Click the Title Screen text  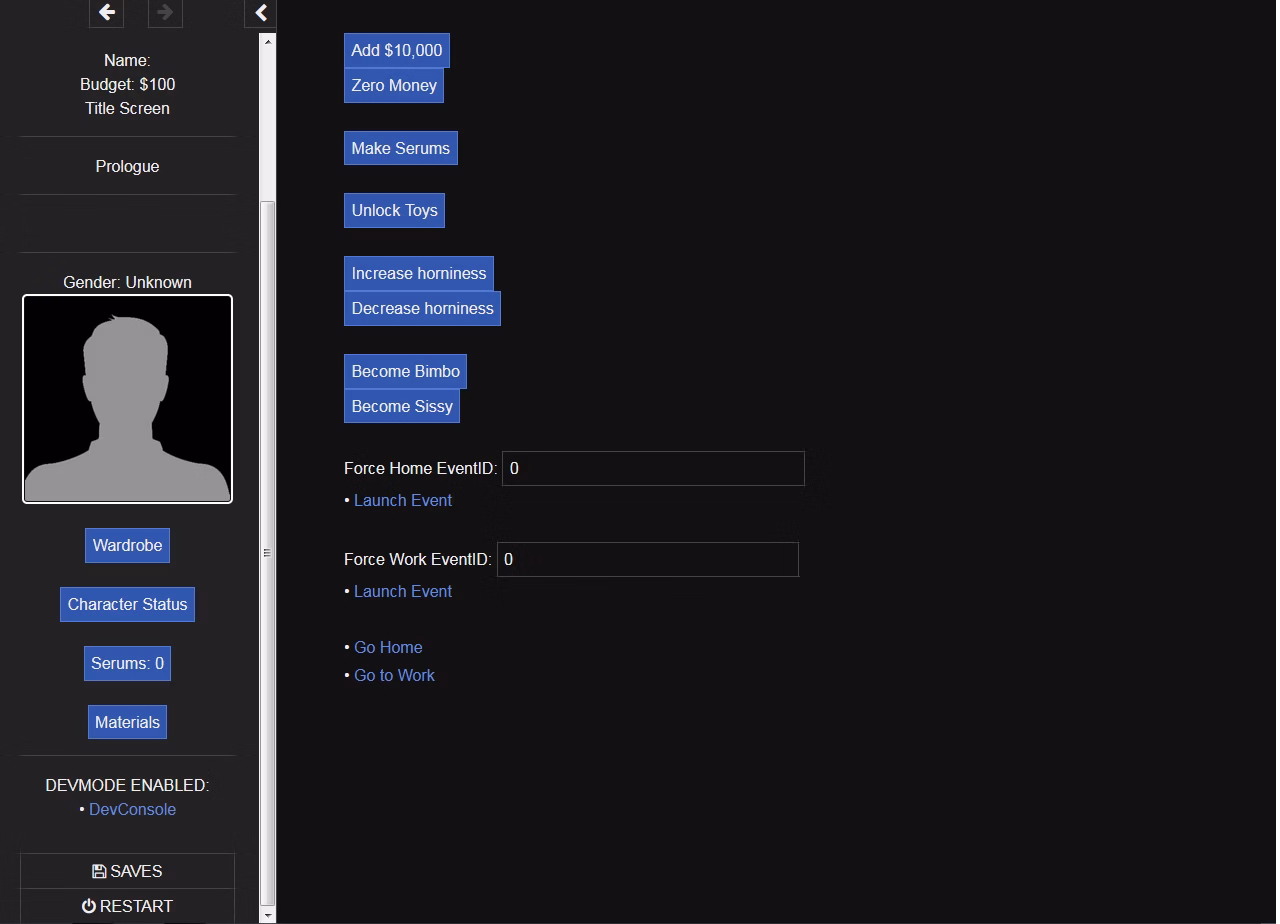pos(127,108)
